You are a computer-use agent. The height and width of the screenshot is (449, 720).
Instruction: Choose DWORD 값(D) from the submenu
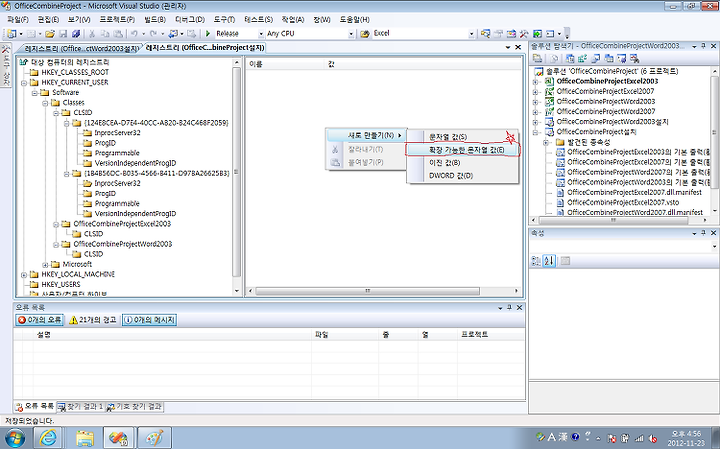pyautogui.click(x=462, y=175)
